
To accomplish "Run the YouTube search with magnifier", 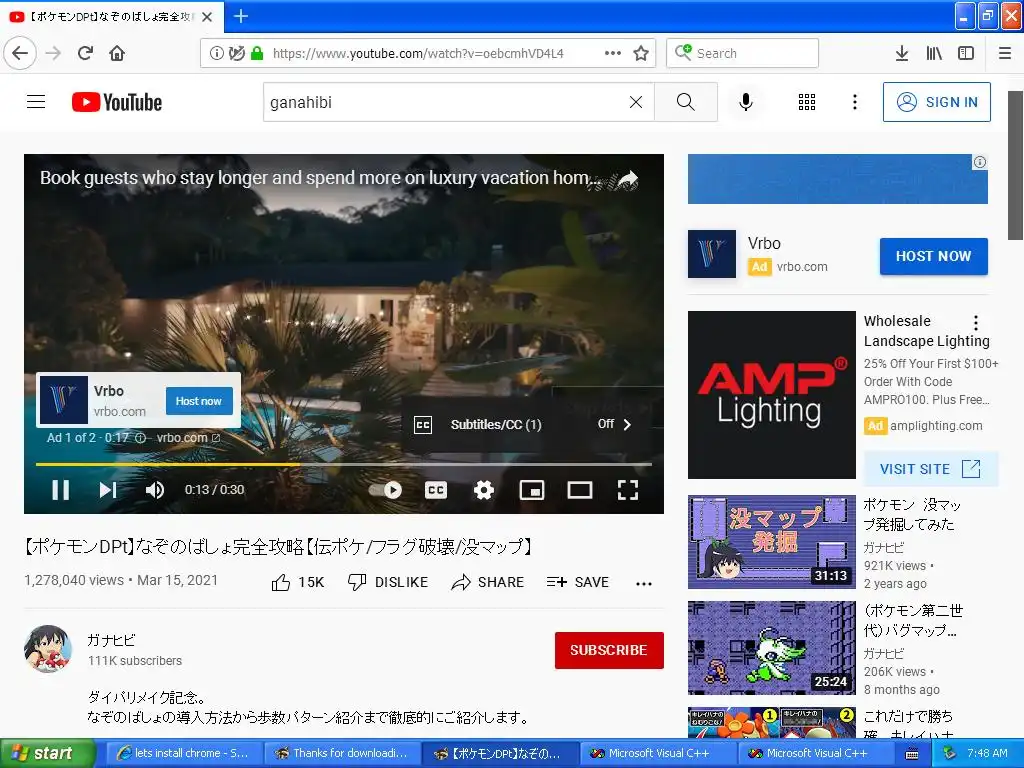I will (686, 102).
